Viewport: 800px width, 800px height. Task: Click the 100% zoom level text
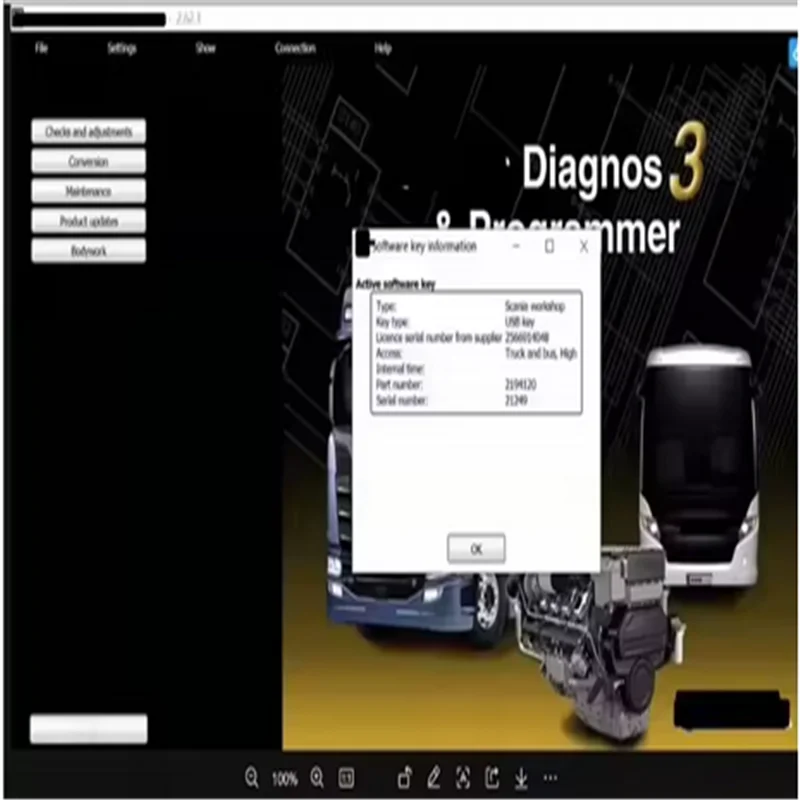[x=284, y=779]
